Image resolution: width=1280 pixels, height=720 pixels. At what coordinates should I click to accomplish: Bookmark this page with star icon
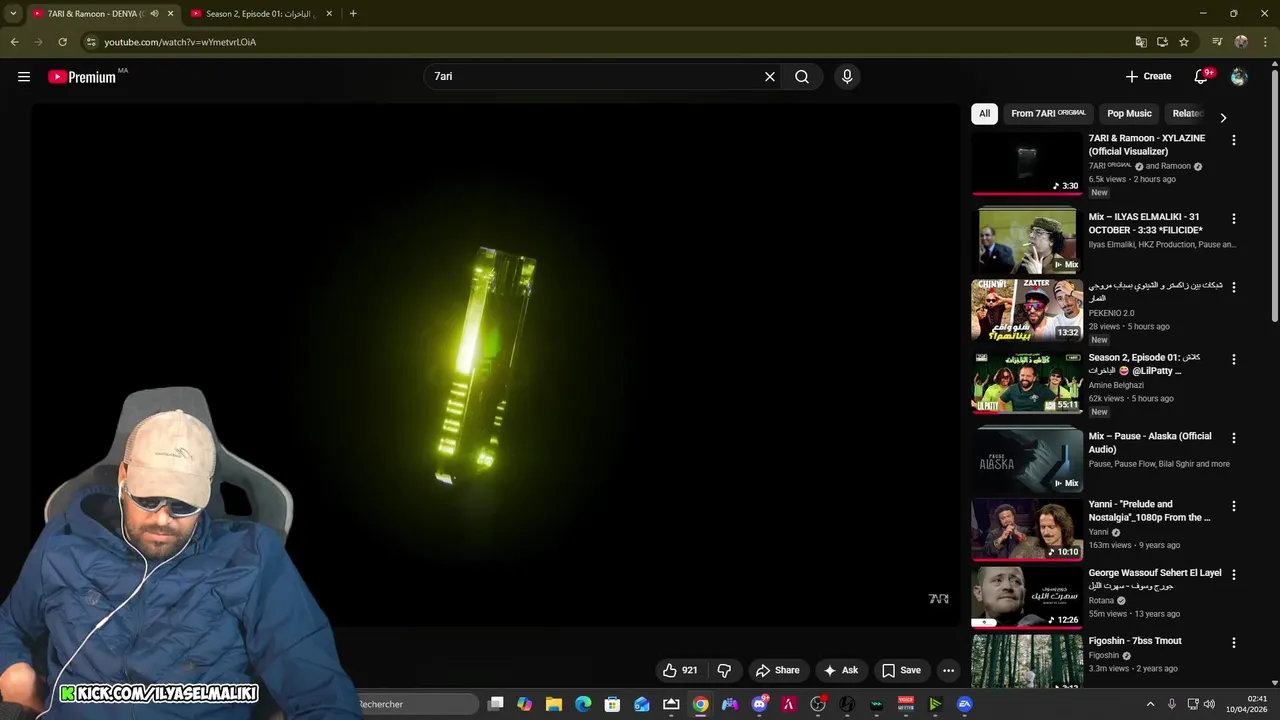(x=1184, y=42)
